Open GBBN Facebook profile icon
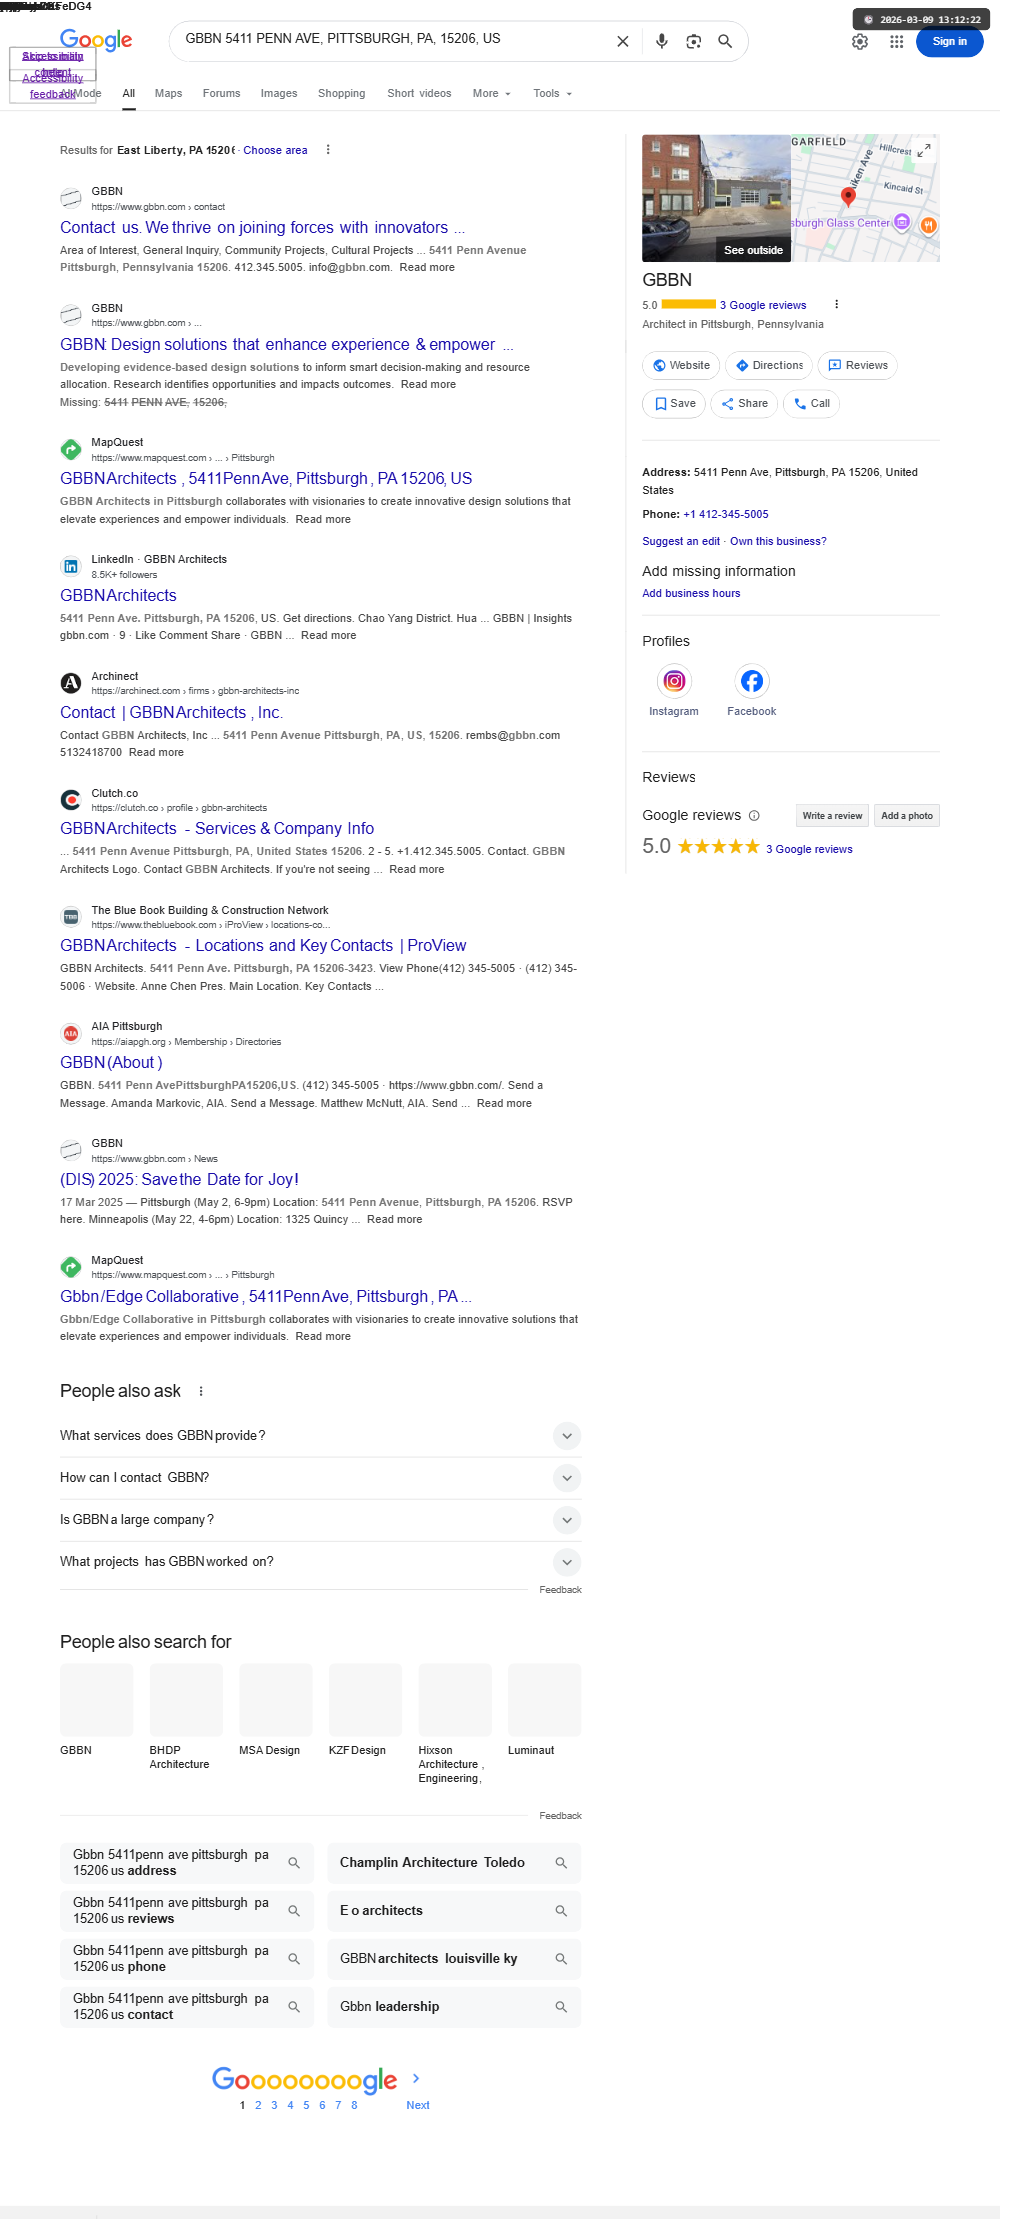 click(751, 682)
